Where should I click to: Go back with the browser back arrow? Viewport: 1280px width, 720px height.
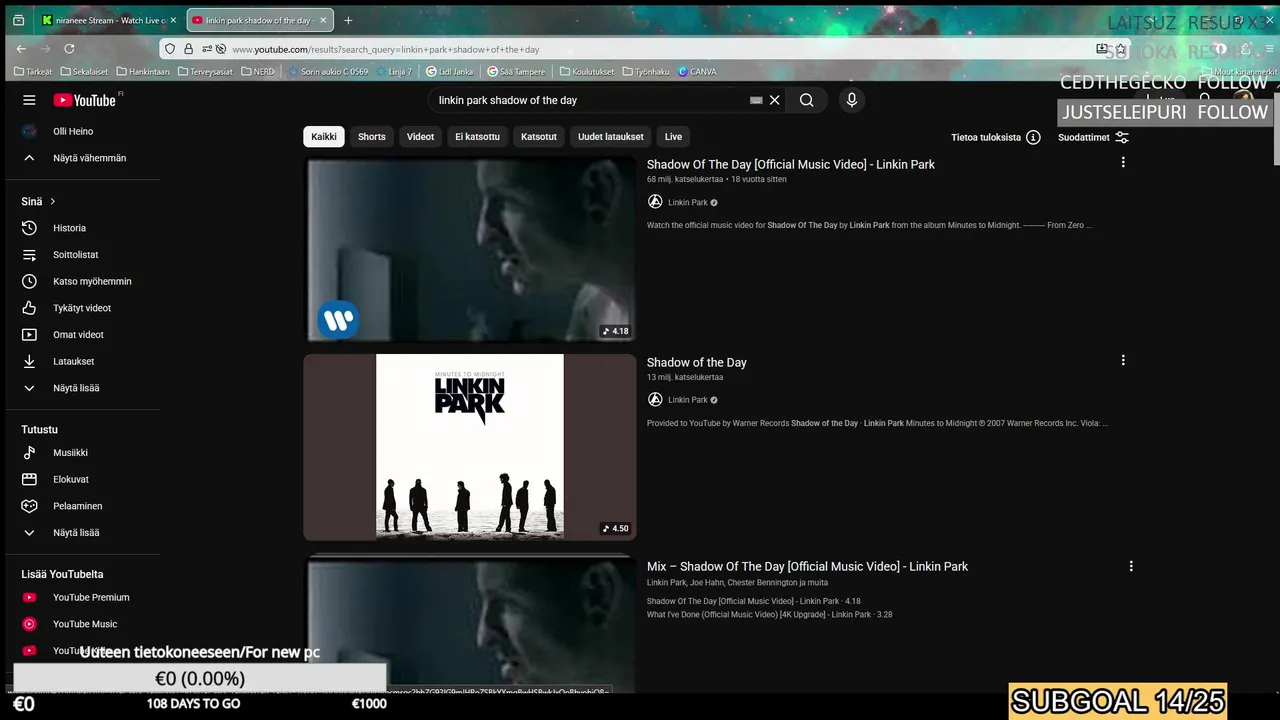pos(21,48)
